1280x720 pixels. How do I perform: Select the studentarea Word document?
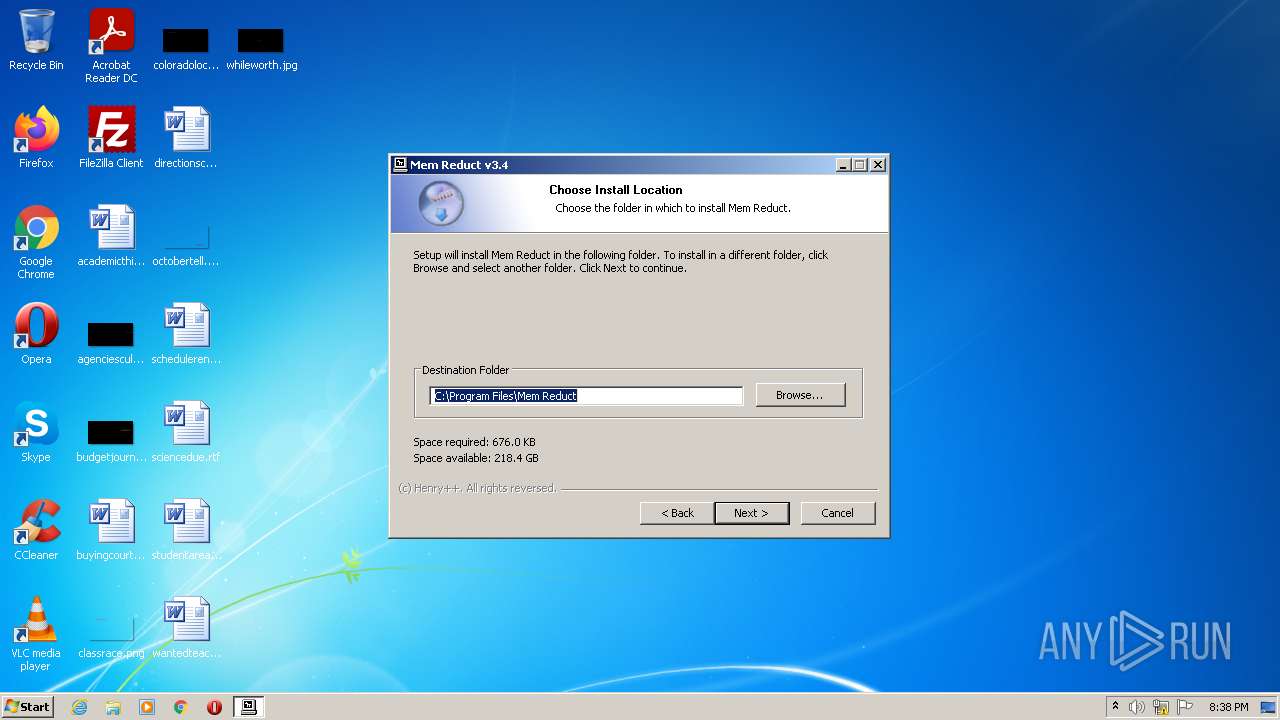pyautogui.click(x=186, y=530)
